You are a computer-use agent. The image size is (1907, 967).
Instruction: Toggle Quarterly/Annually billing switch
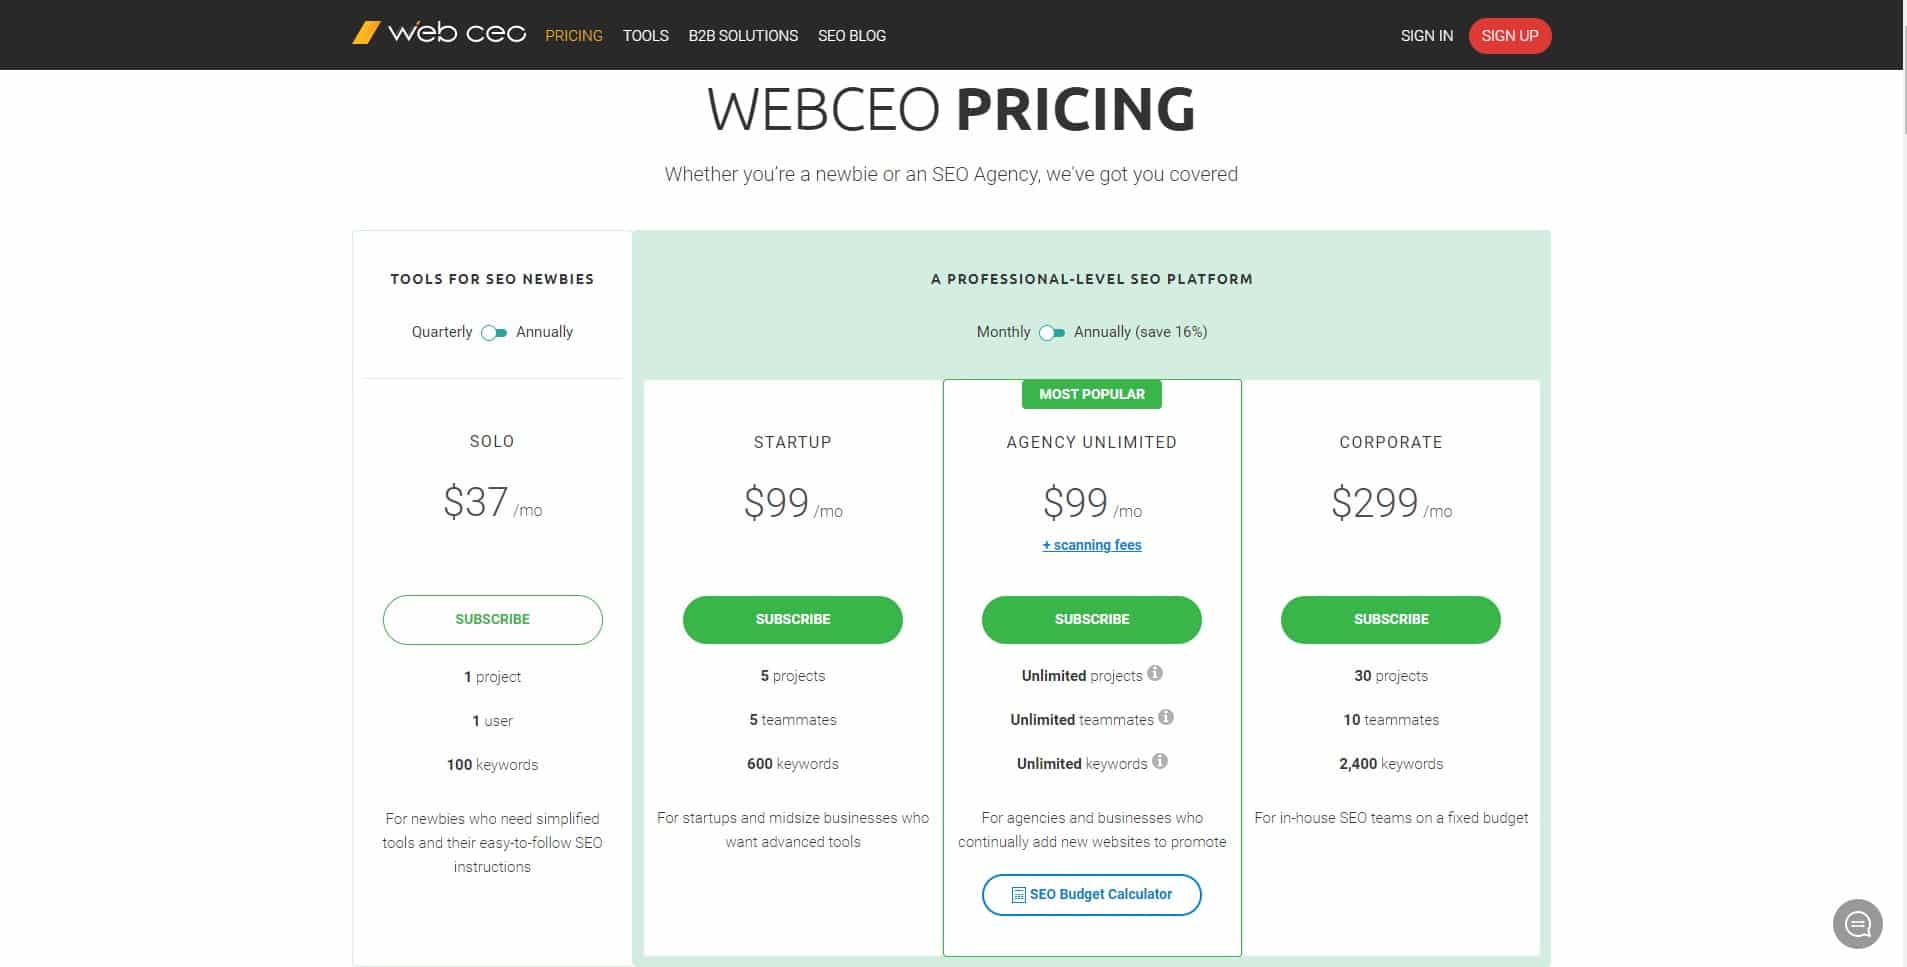click(x=494, y=333)
